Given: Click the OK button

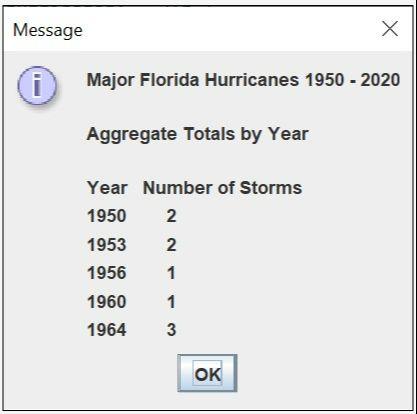Looking at the screenshot, I should click(x=207, y=373).
